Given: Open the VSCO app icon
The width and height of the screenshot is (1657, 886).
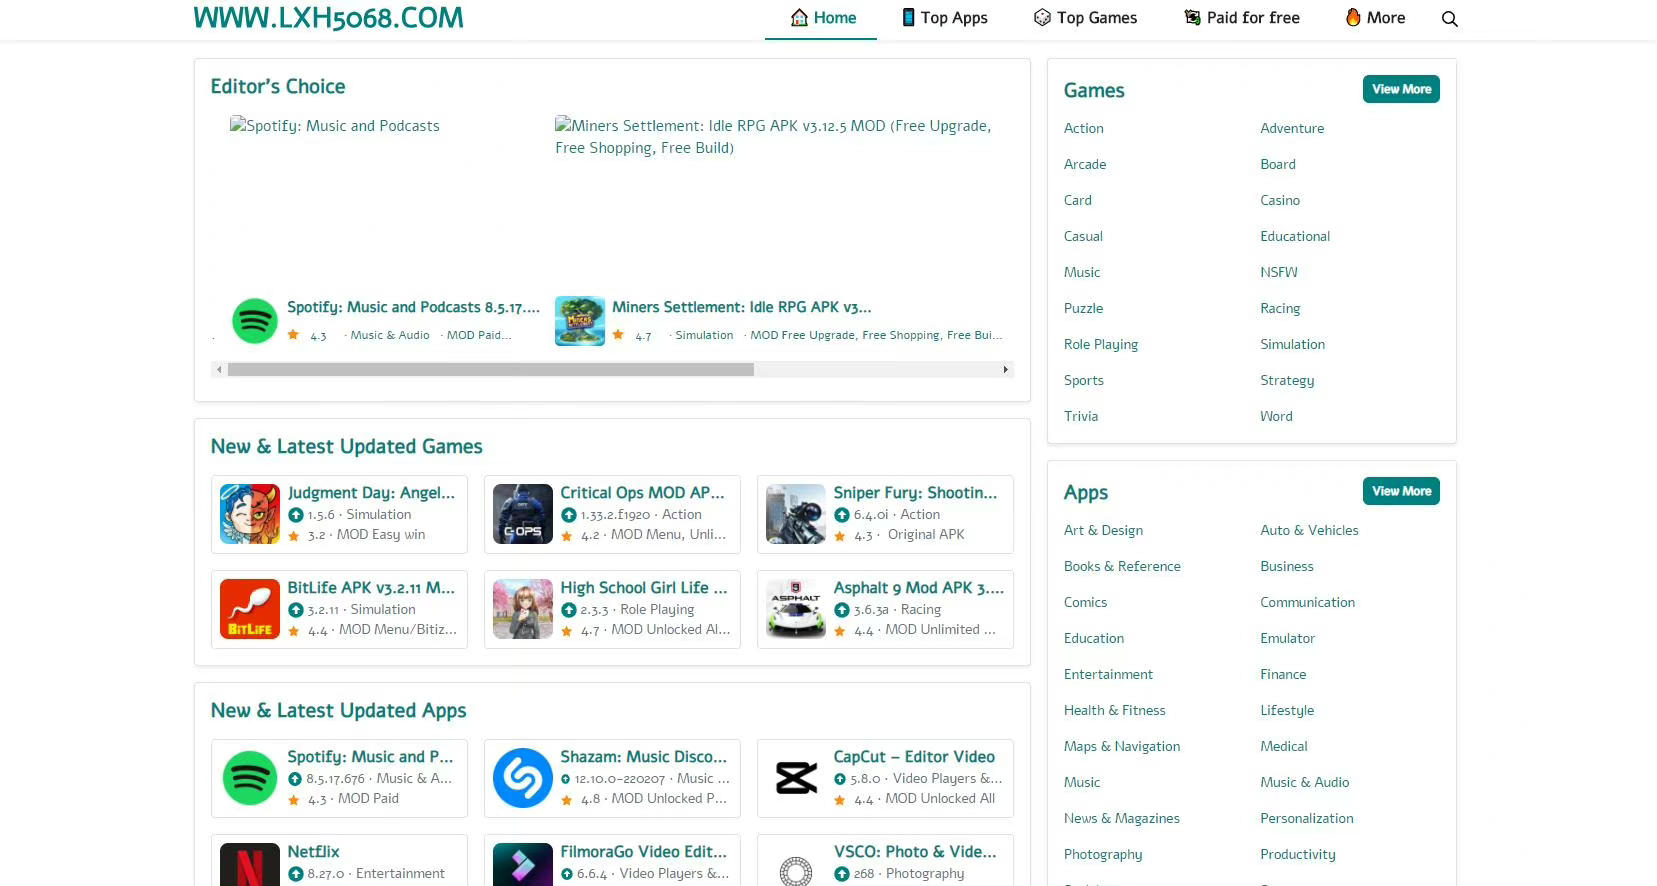Looking at the screenshot, I should 796,865.
